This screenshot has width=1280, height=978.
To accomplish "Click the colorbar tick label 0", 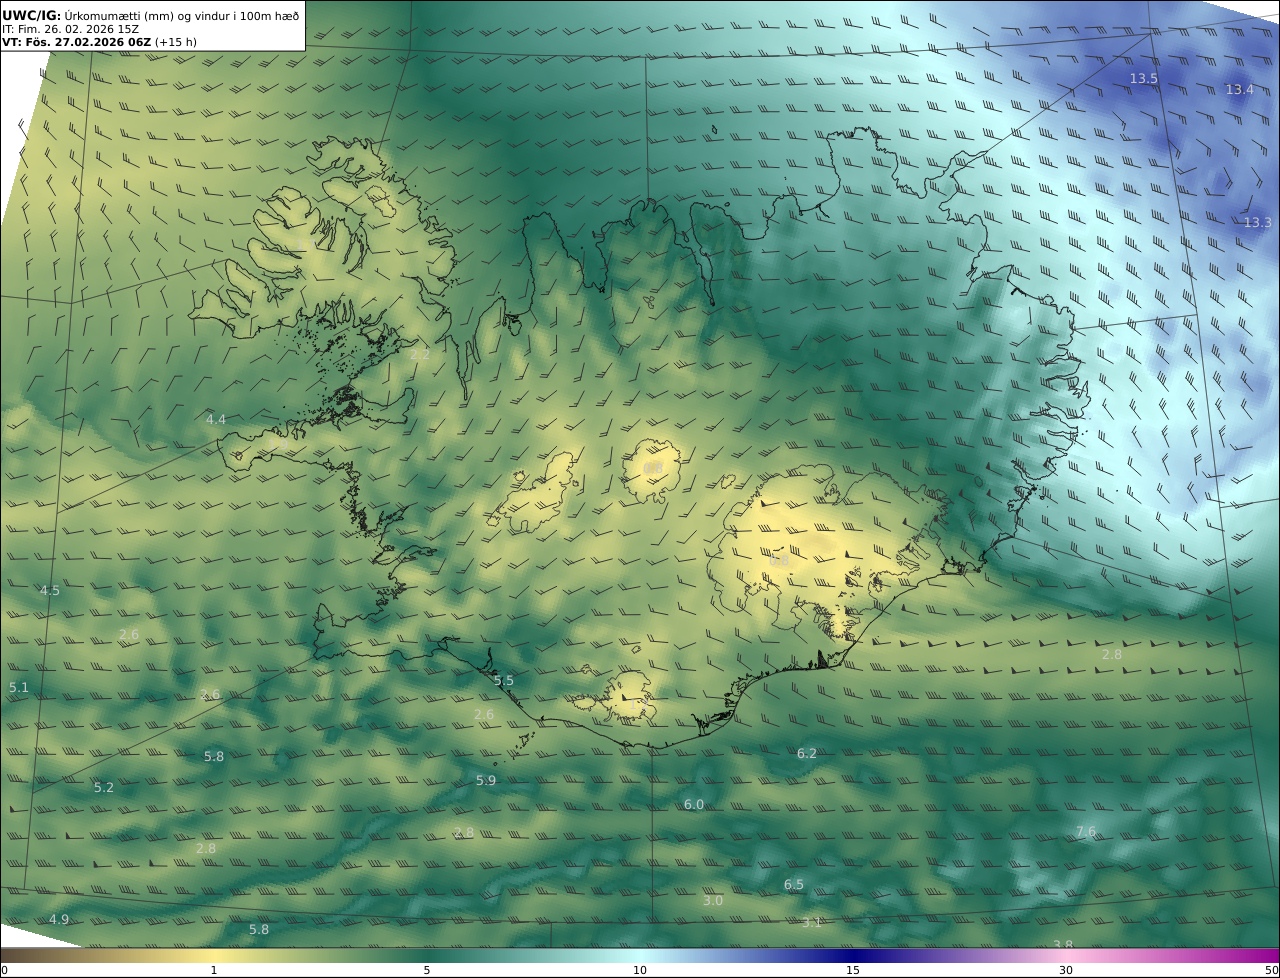I will tap(4, 970).
